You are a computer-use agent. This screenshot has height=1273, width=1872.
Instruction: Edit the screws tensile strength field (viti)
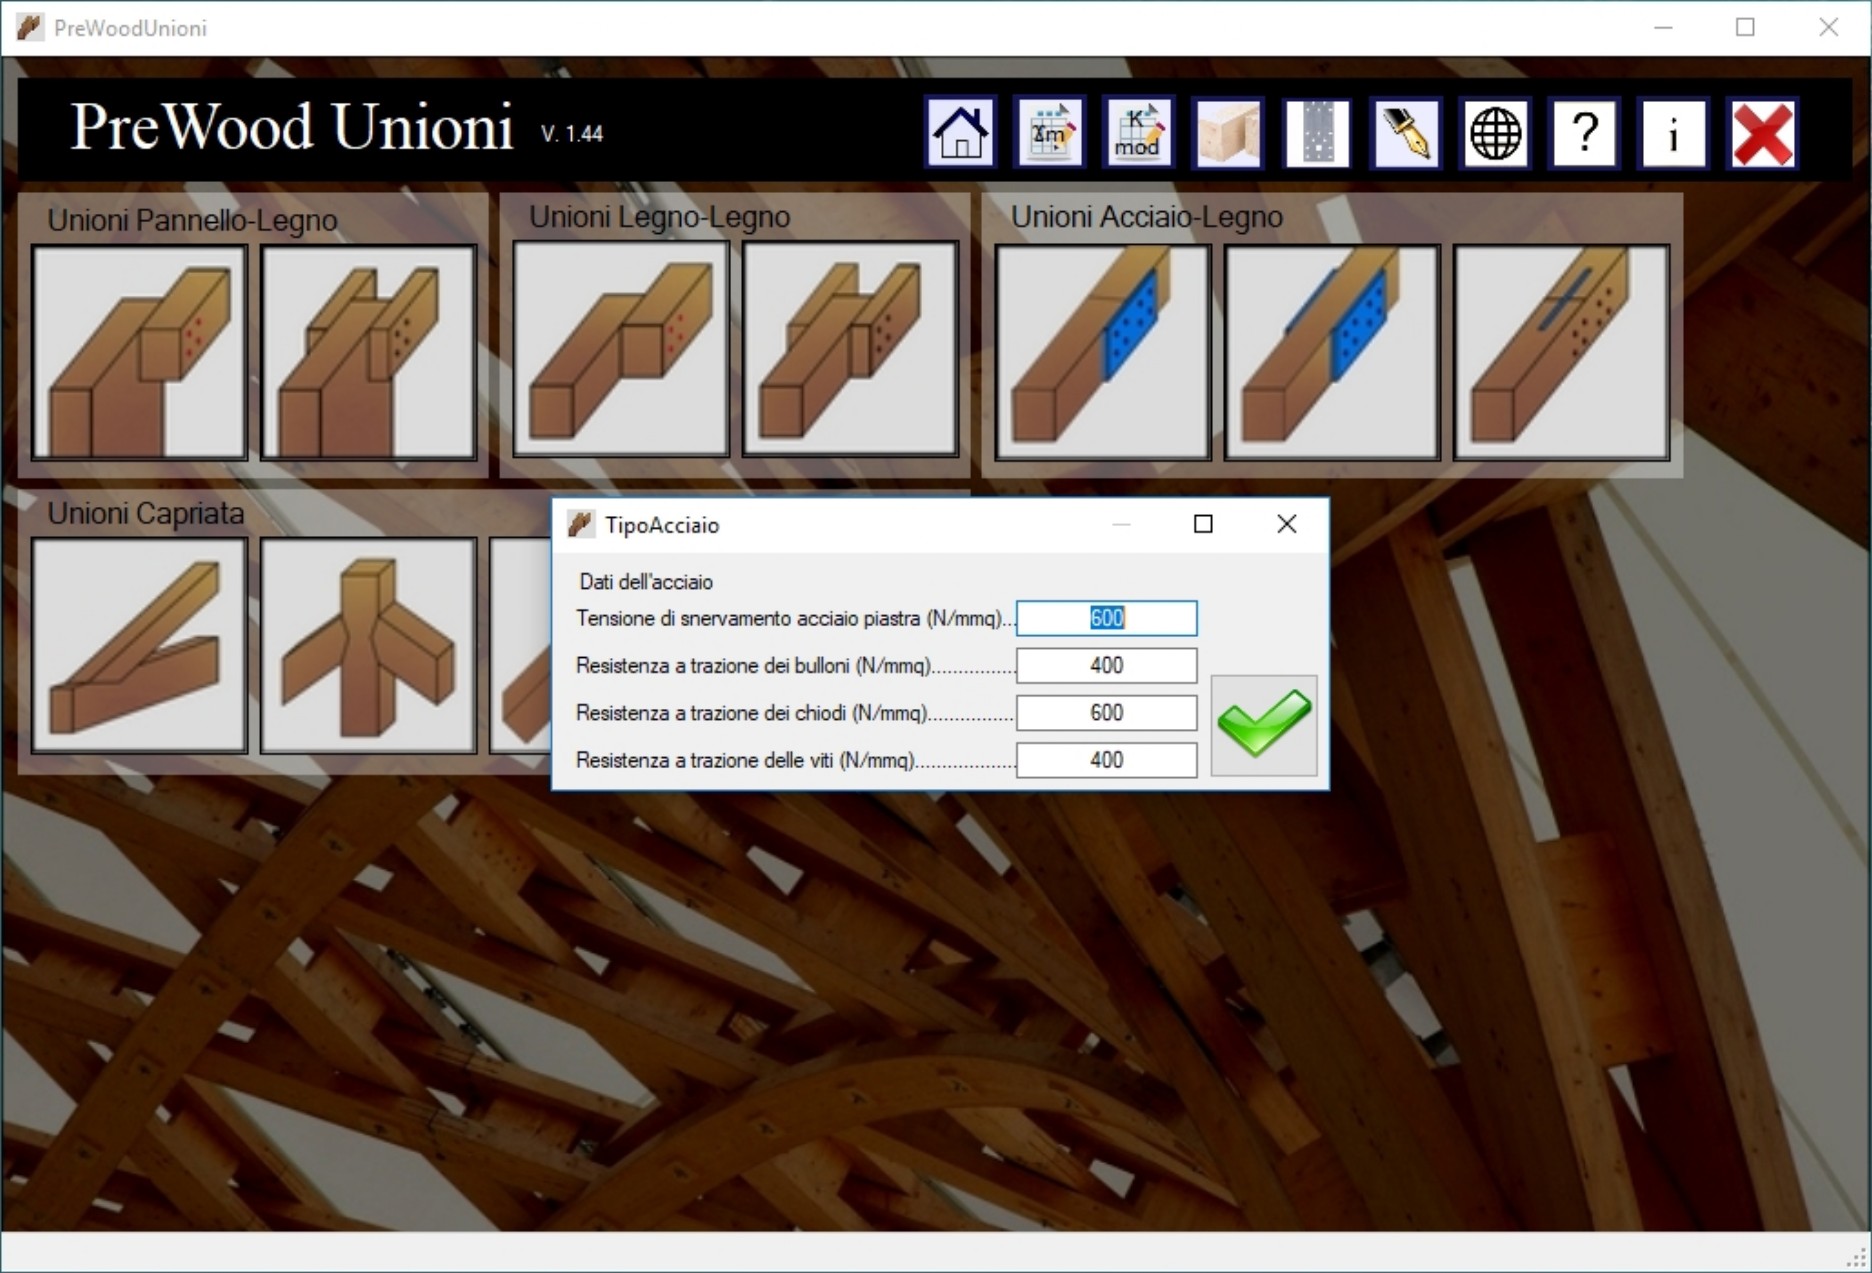[x=1106, y=760]
